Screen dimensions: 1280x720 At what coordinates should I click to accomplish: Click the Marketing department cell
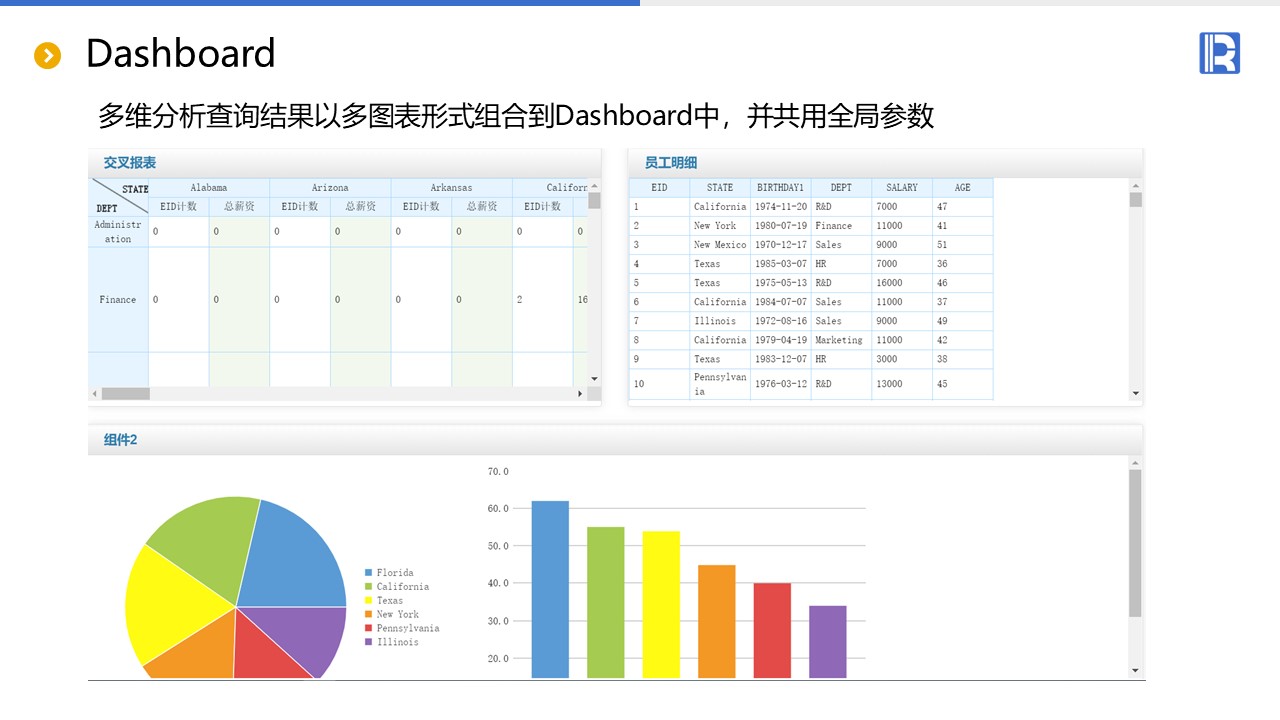[x=839, y=340]
